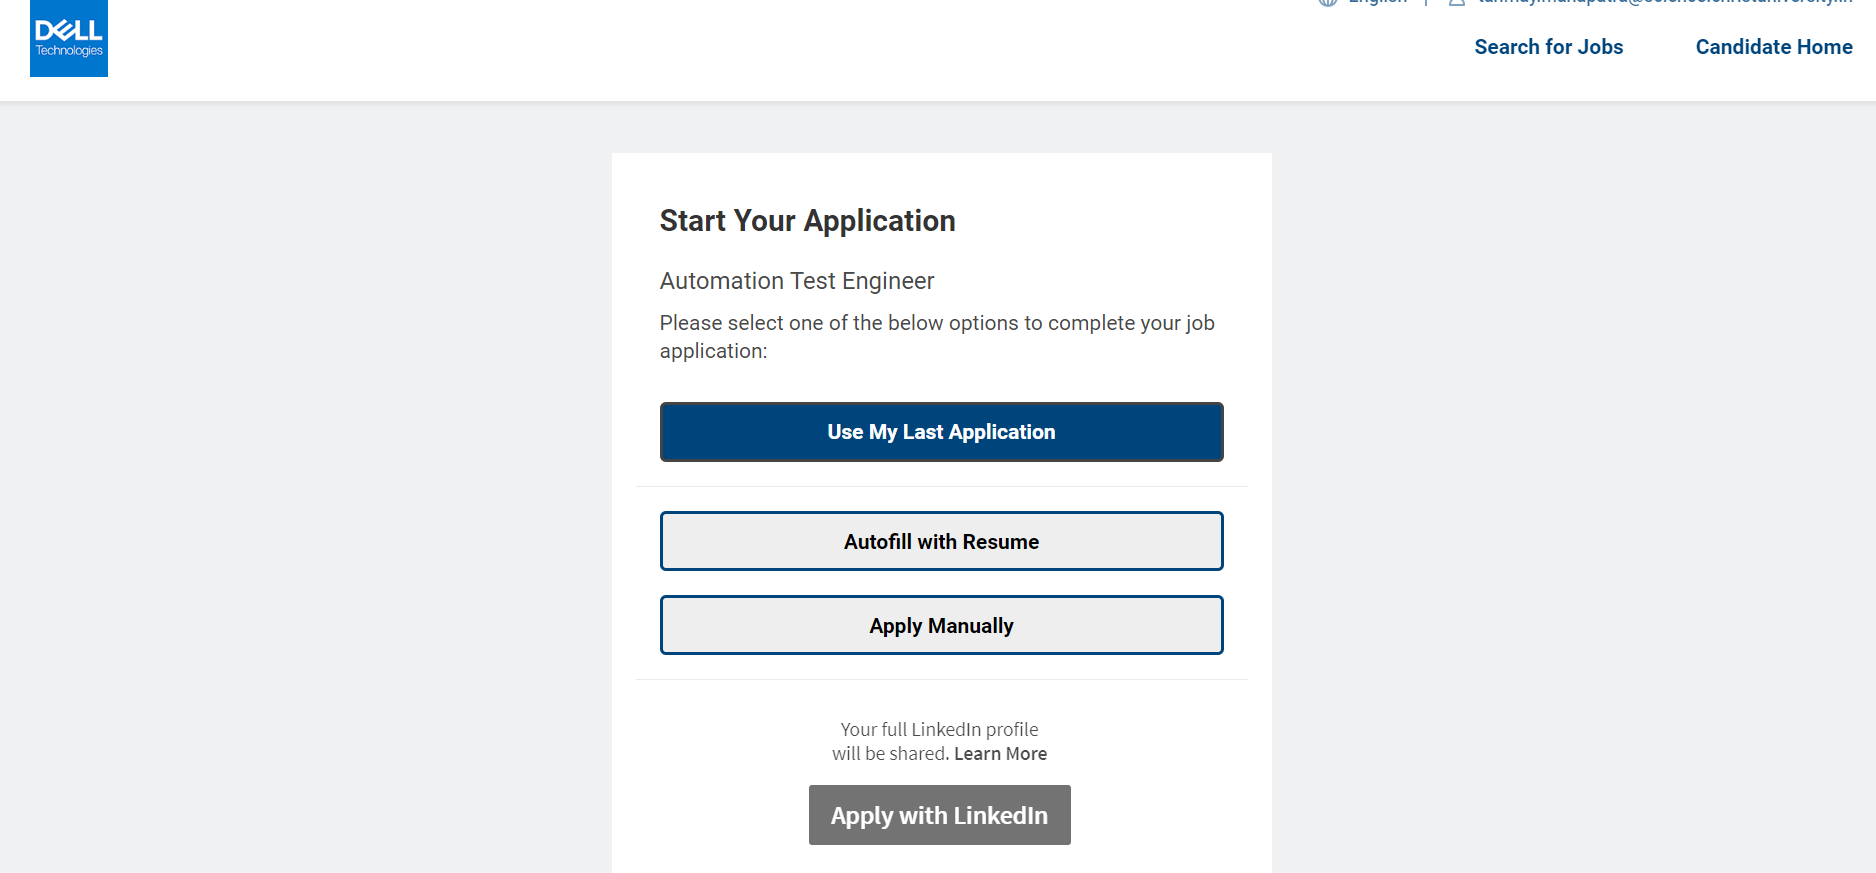Open the Candidate Home page
1876x873 pixels.
pyautogui.click(x=1774, y=47)
